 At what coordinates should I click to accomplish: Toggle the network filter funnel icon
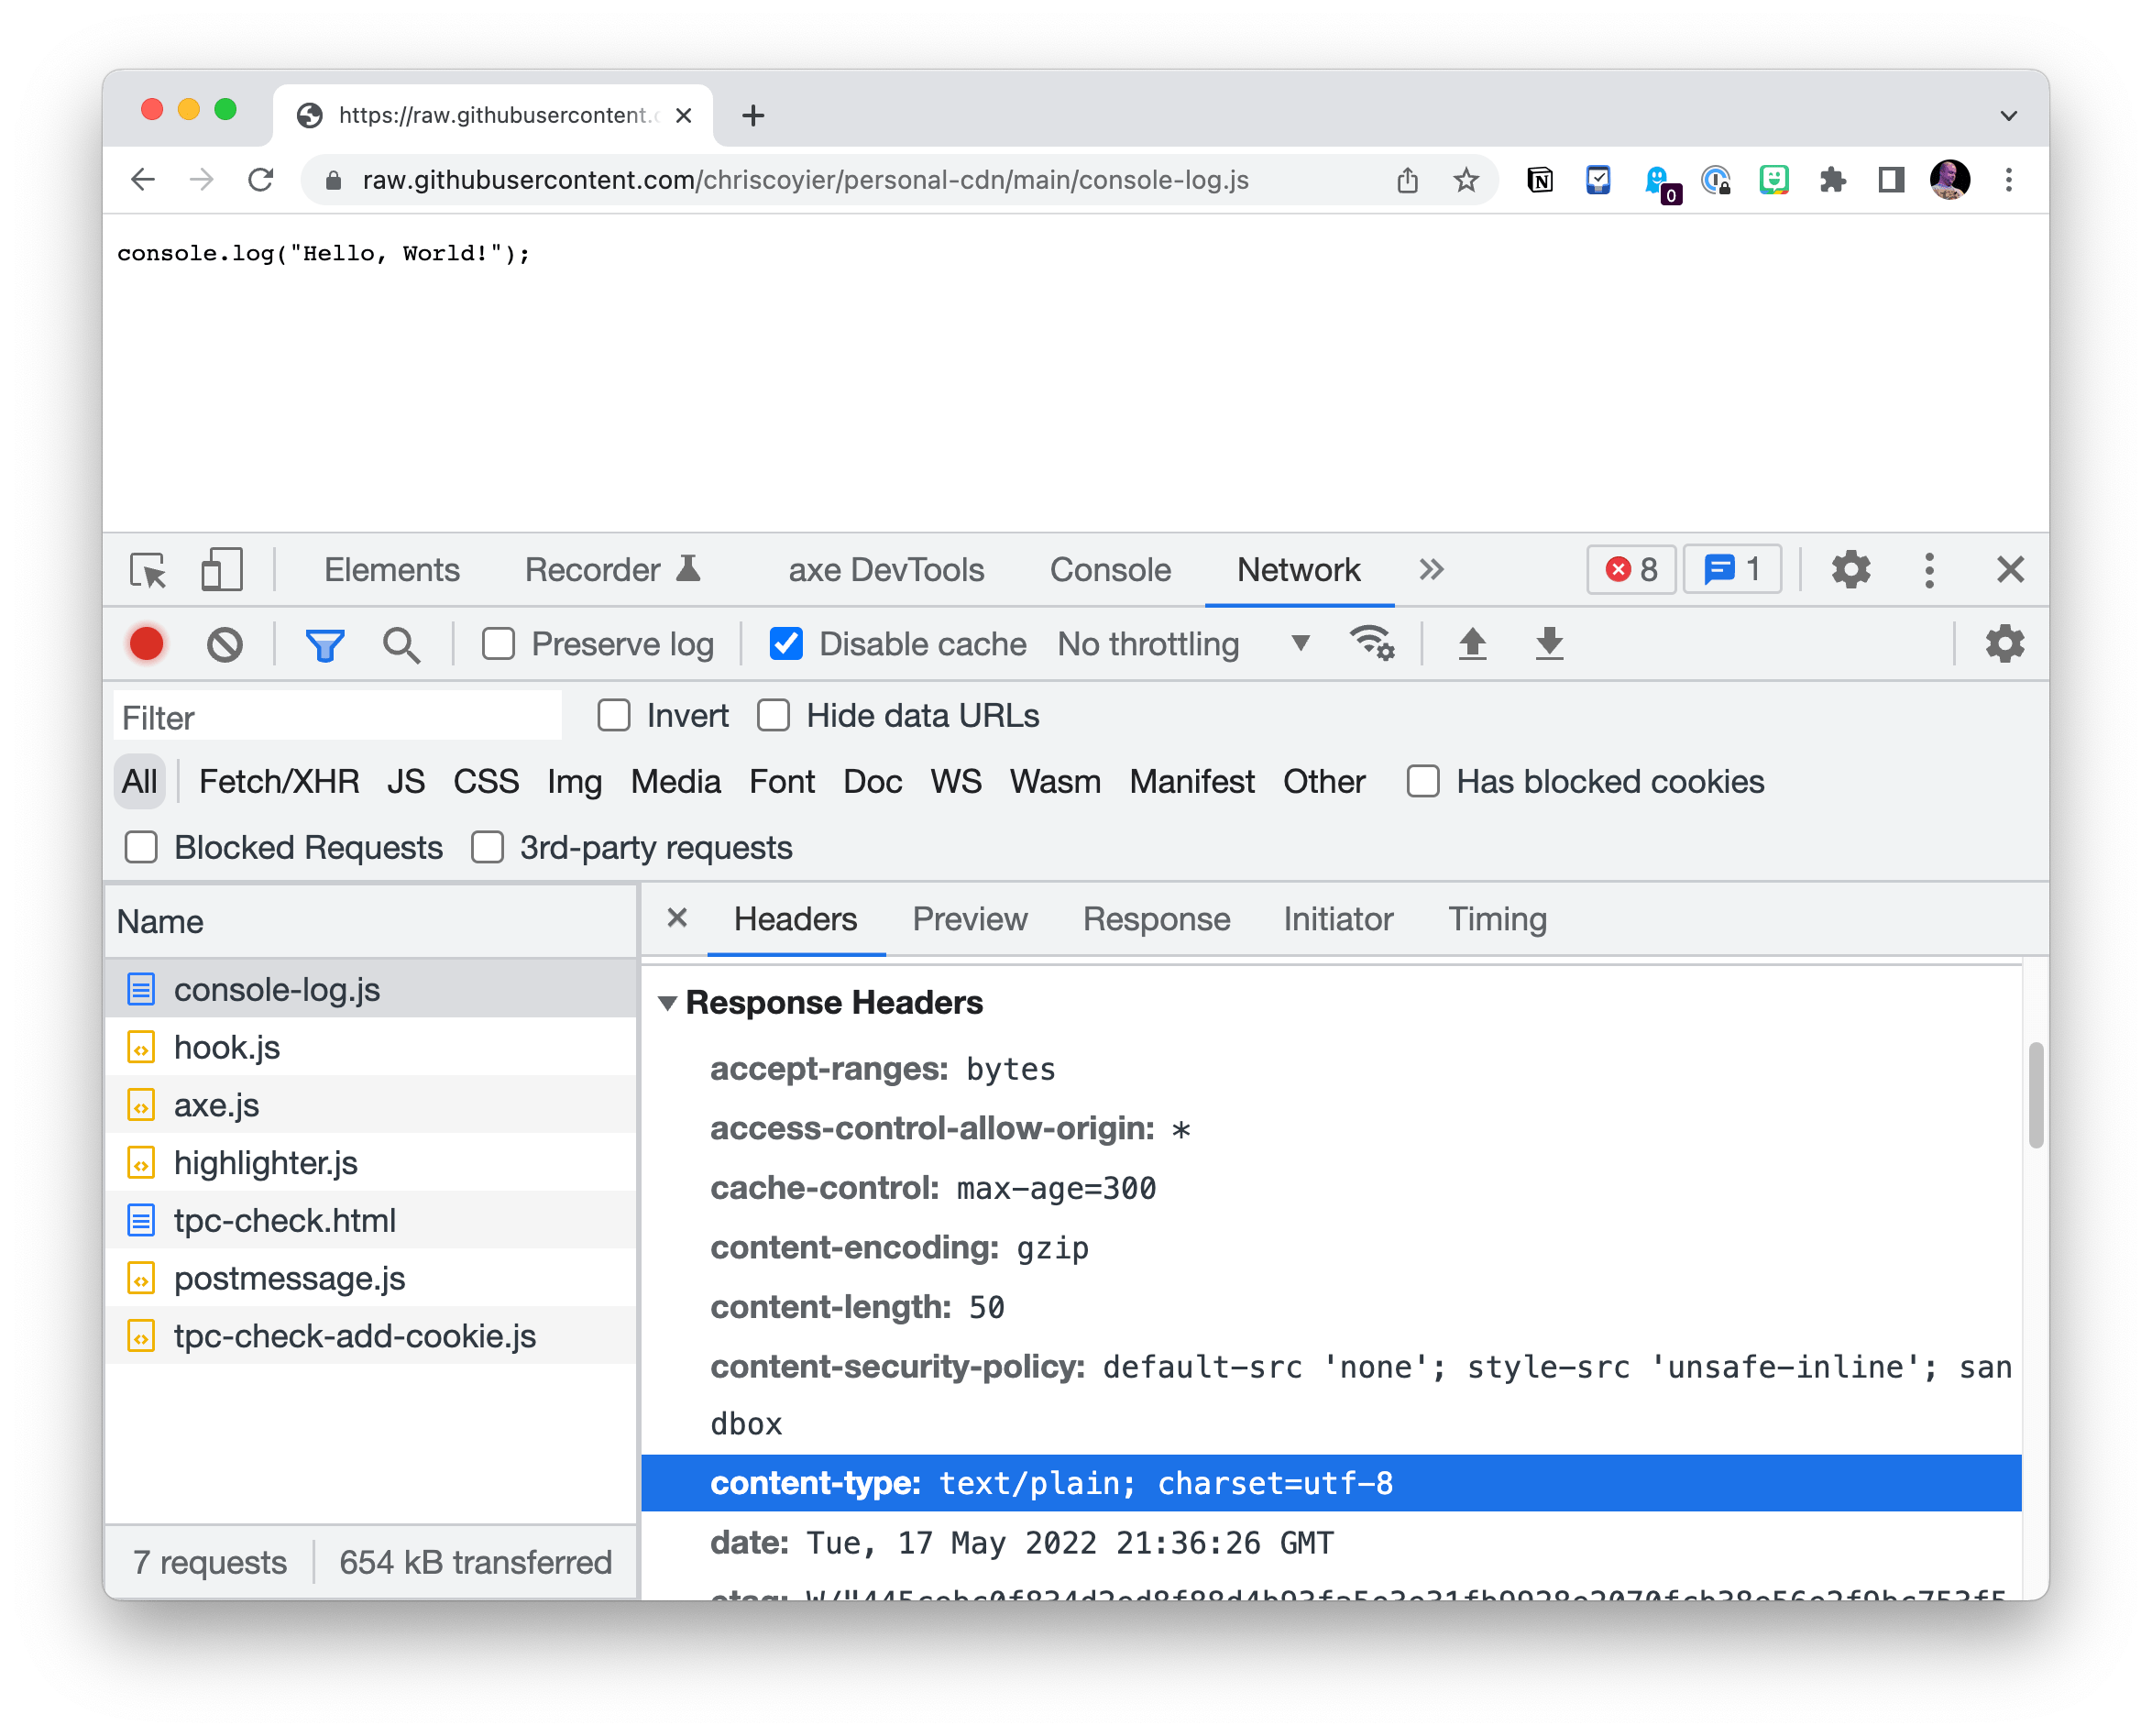(324, 644)
